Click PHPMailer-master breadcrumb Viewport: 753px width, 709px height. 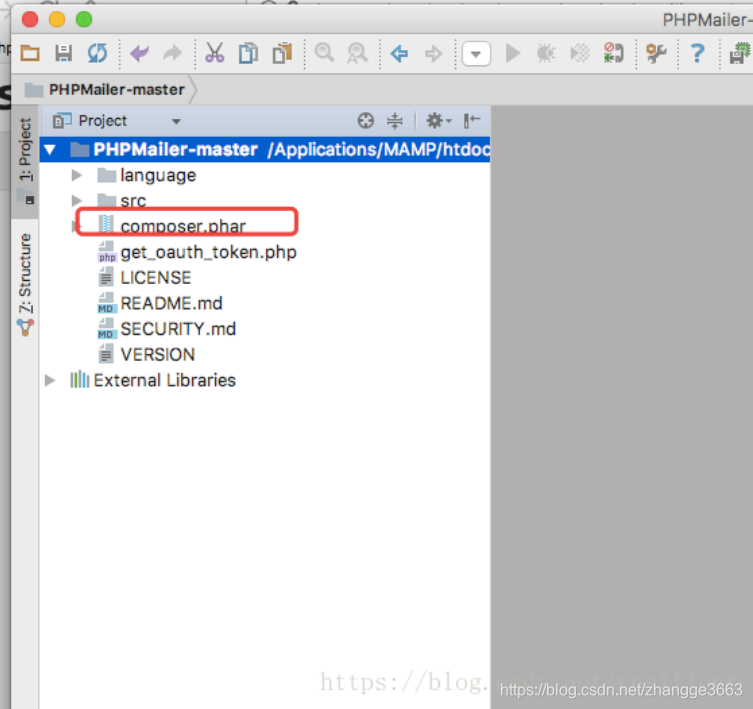pyautogui.click(x=117, y=89)
